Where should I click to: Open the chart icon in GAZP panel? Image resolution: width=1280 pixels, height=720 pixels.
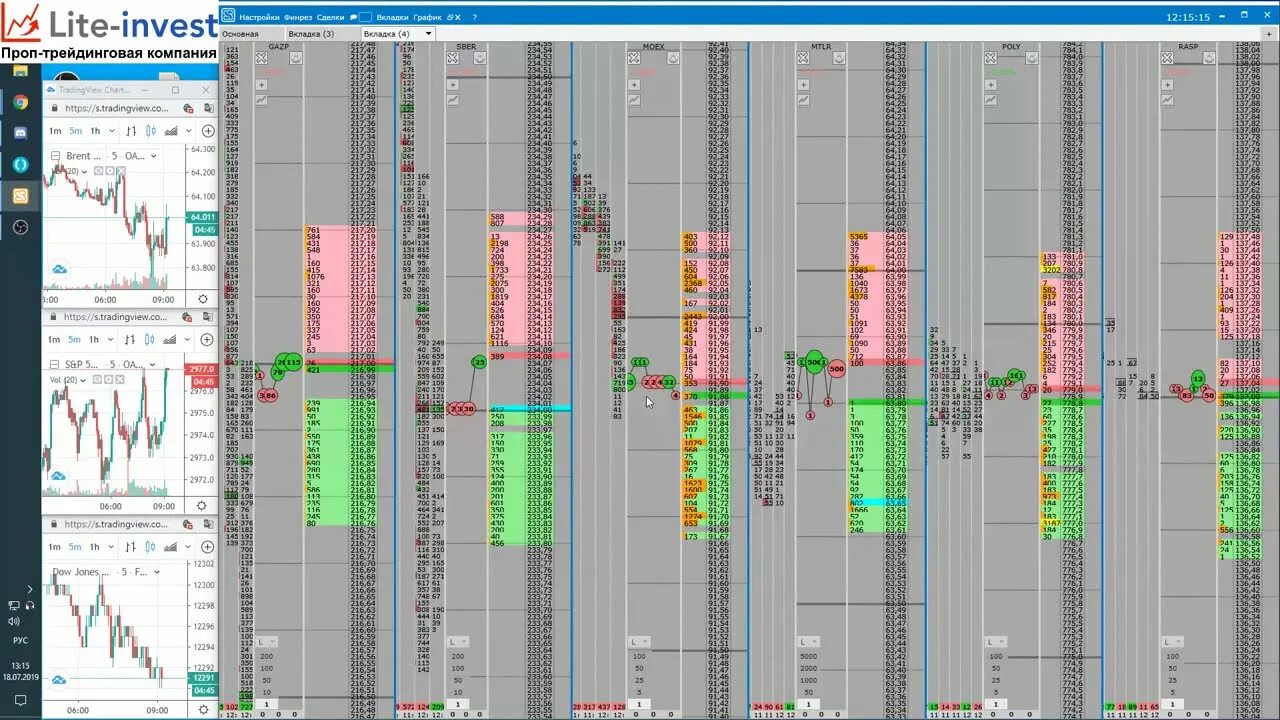(x=261, y=100)
